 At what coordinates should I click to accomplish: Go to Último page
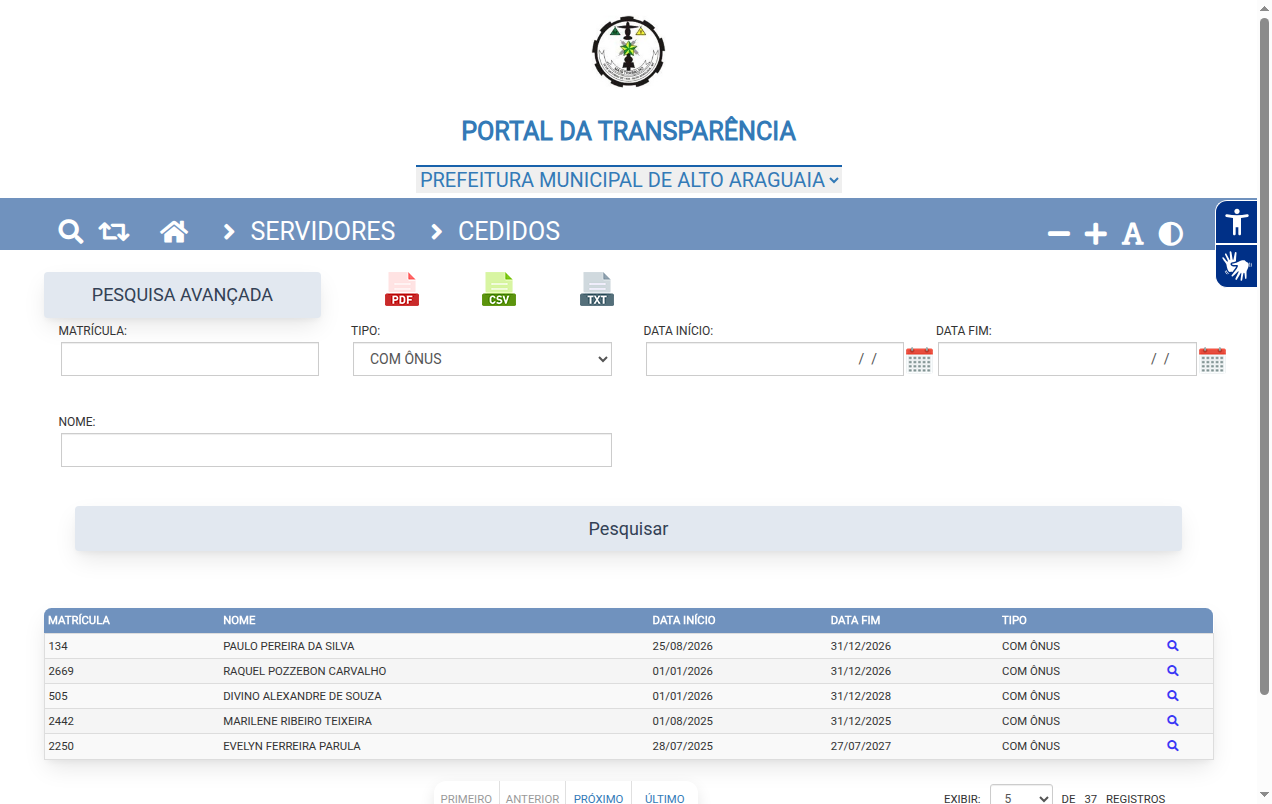point(665,798)
